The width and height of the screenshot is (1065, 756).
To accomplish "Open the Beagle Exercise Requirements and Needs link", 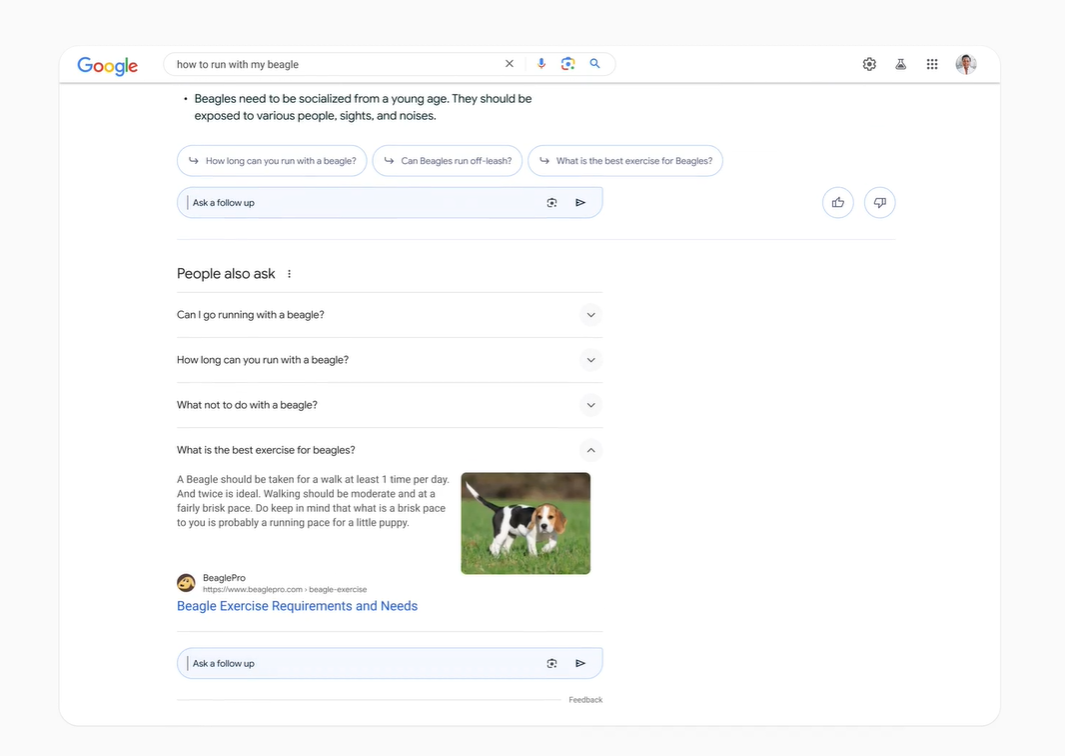I will 297,605.
